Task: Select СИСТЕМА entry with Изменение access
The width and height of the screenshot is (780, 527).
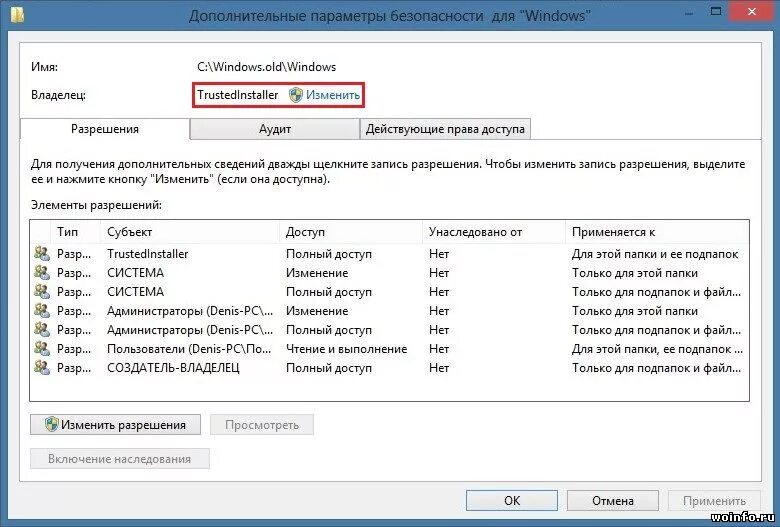Action: [389, 273]
